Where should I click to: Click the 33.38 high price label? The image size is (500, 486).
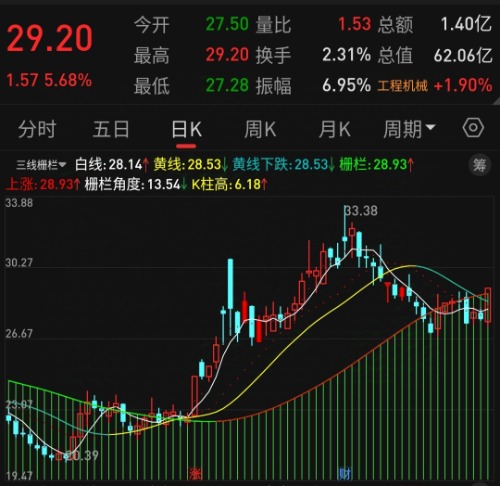click(x=361, y=211)
